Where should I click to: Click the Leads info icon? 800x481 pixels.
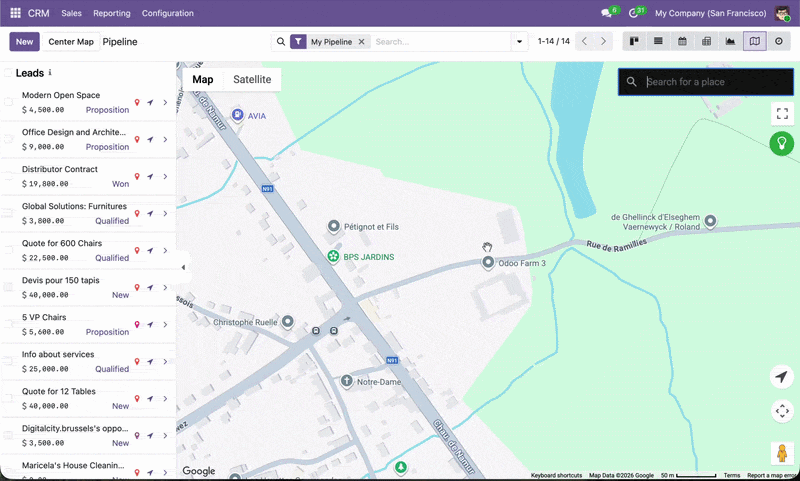coord(49,72)
